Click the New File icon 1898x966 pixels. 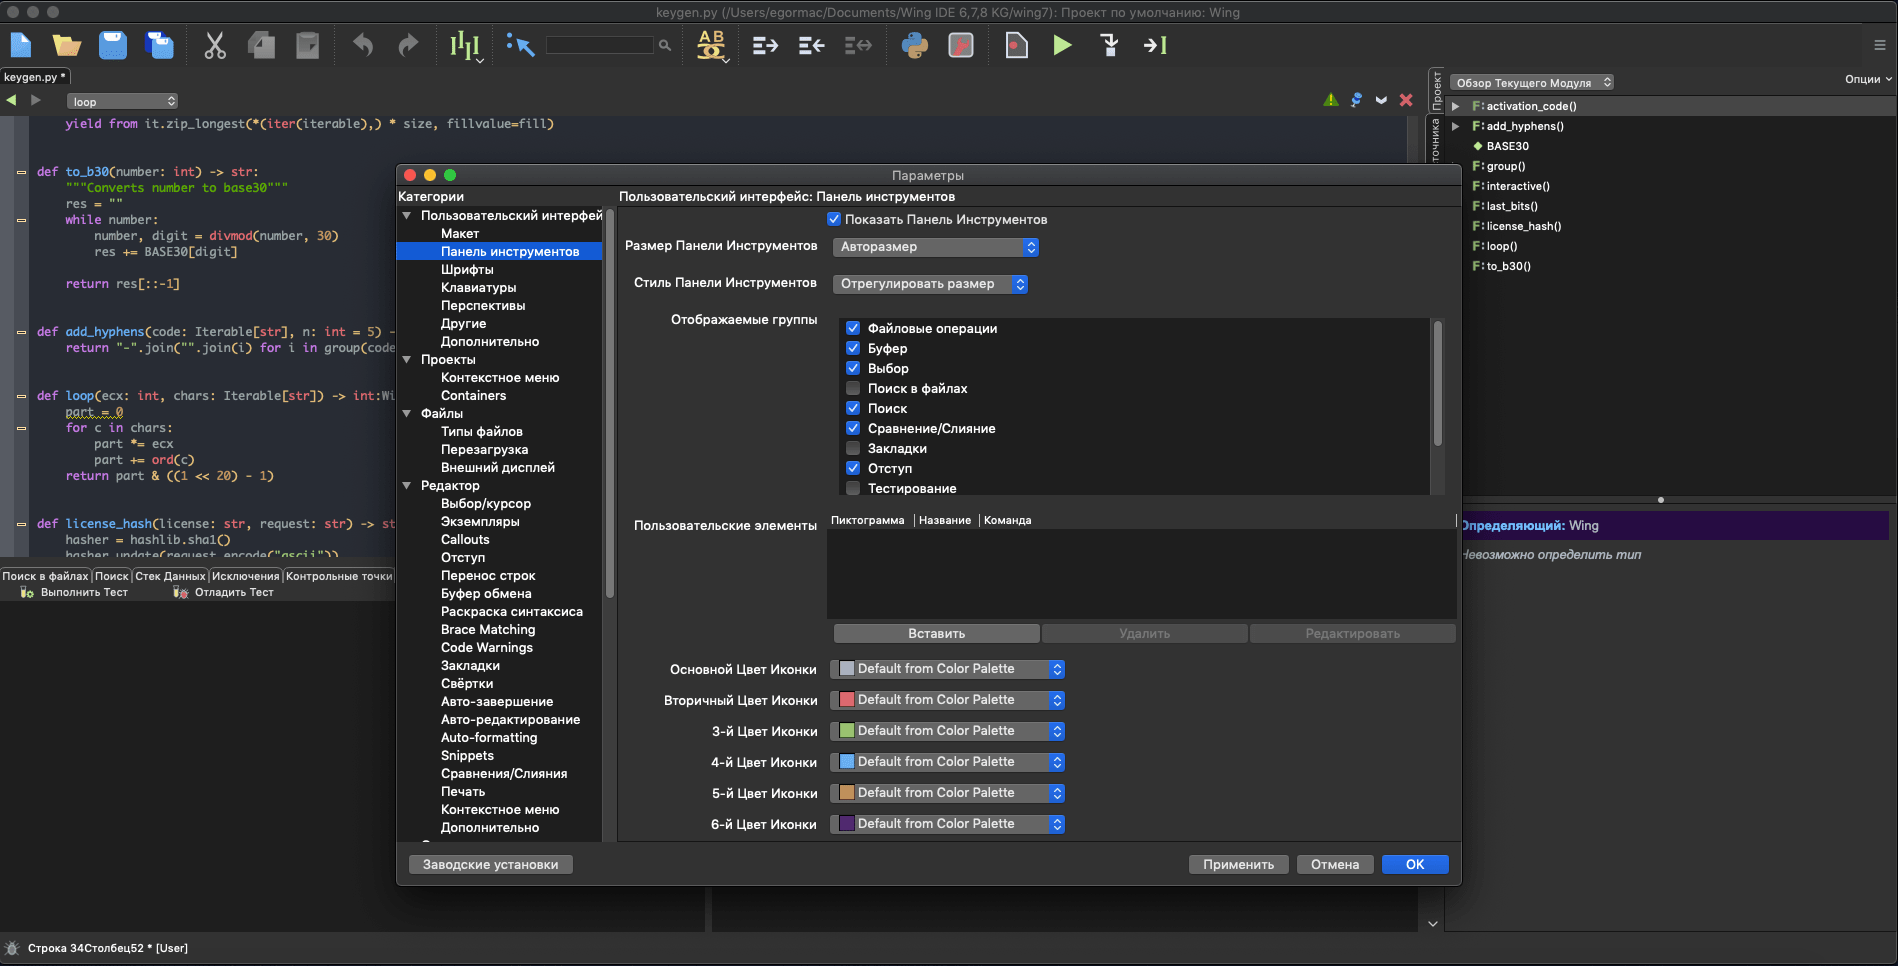[x=21, y=46]
